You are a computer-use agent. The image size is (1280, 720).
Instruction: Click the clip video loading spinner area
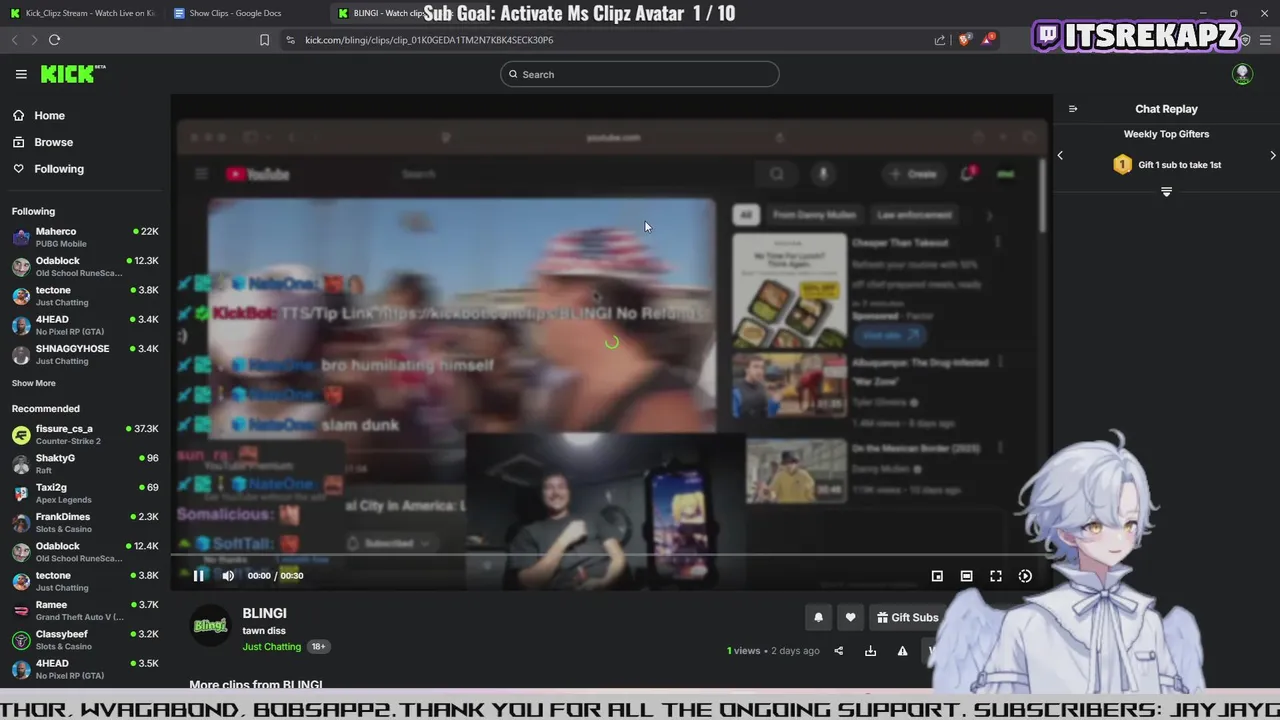[x=612, y=342]
